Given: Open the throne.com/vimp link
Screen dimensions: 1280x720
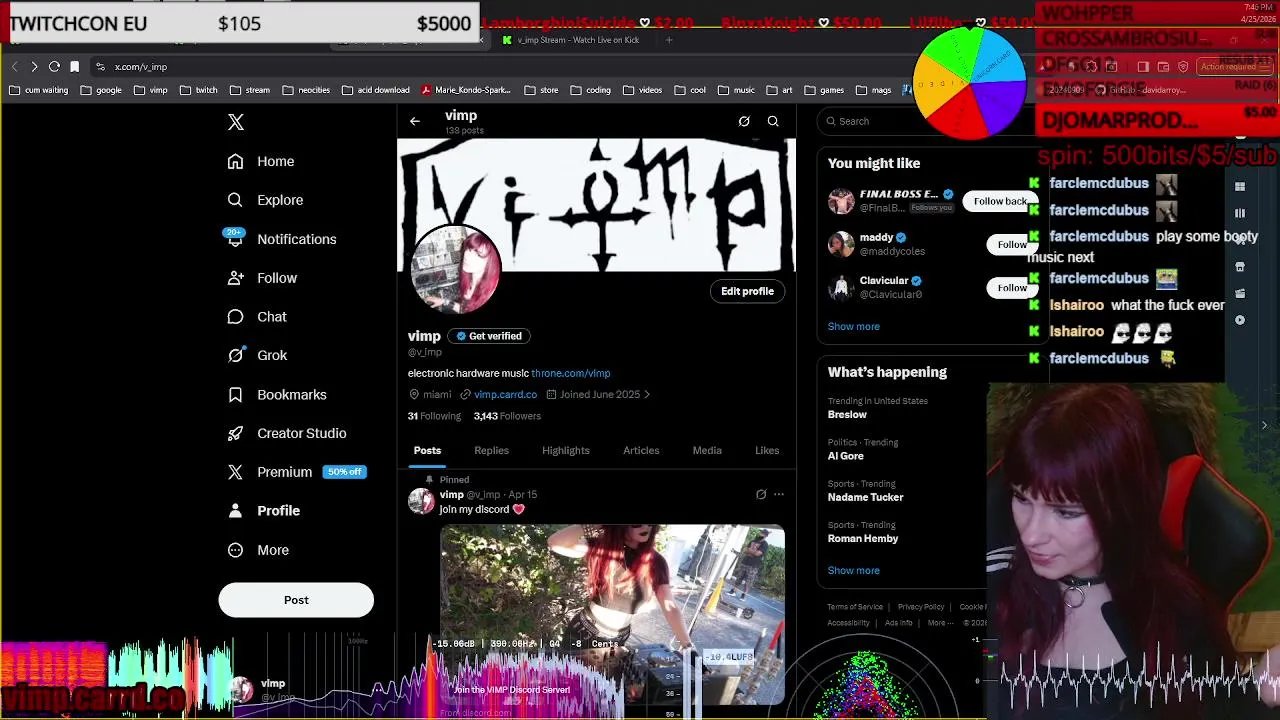Looking at the screenshot, I should 570,373.
